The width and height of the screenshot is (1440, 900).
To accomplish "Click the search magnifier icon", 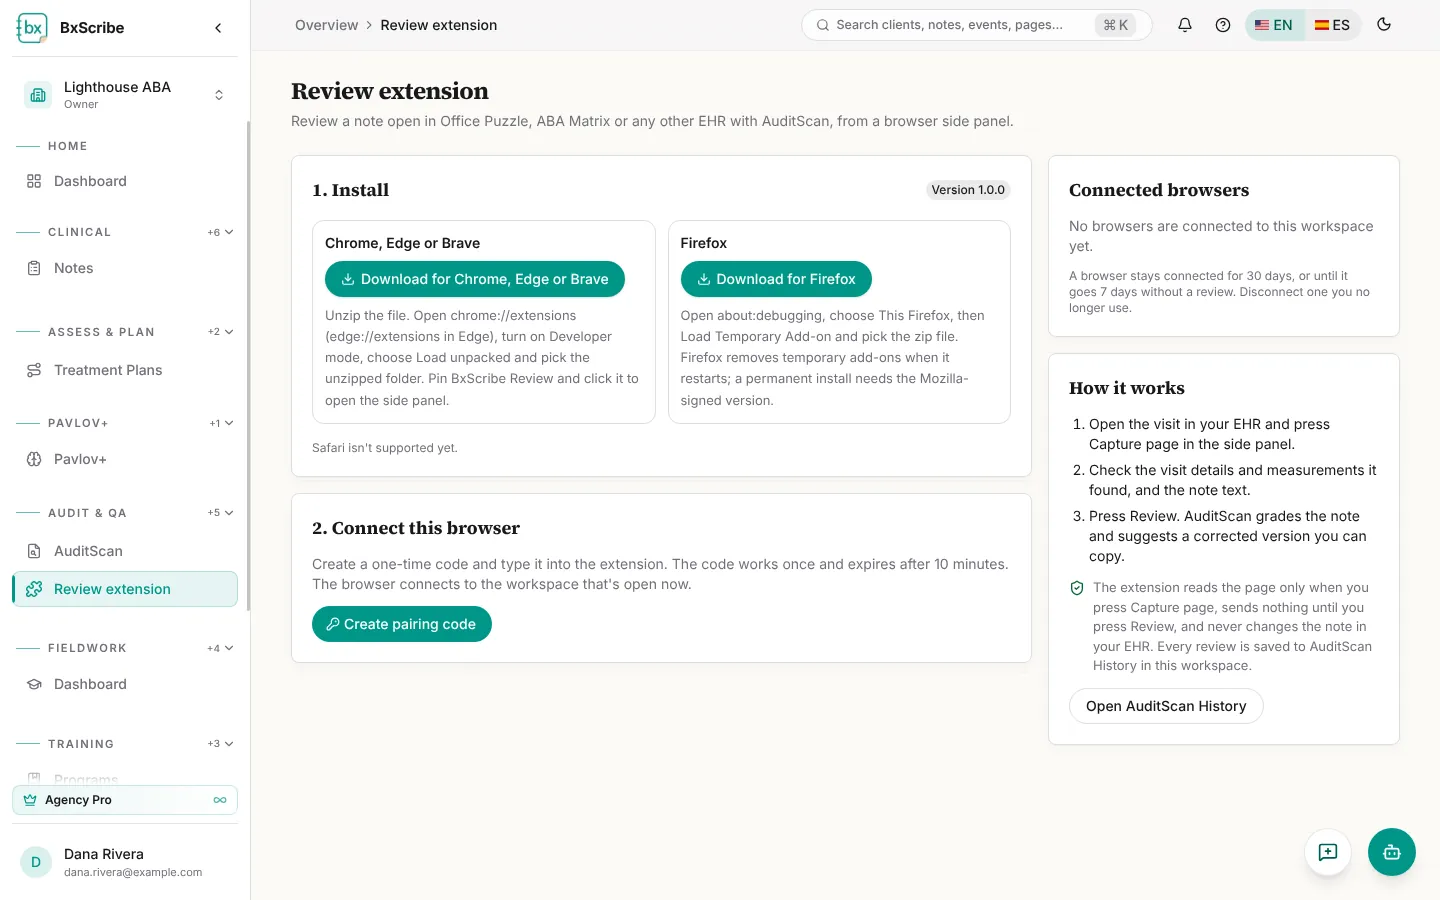I will [823, 25].
